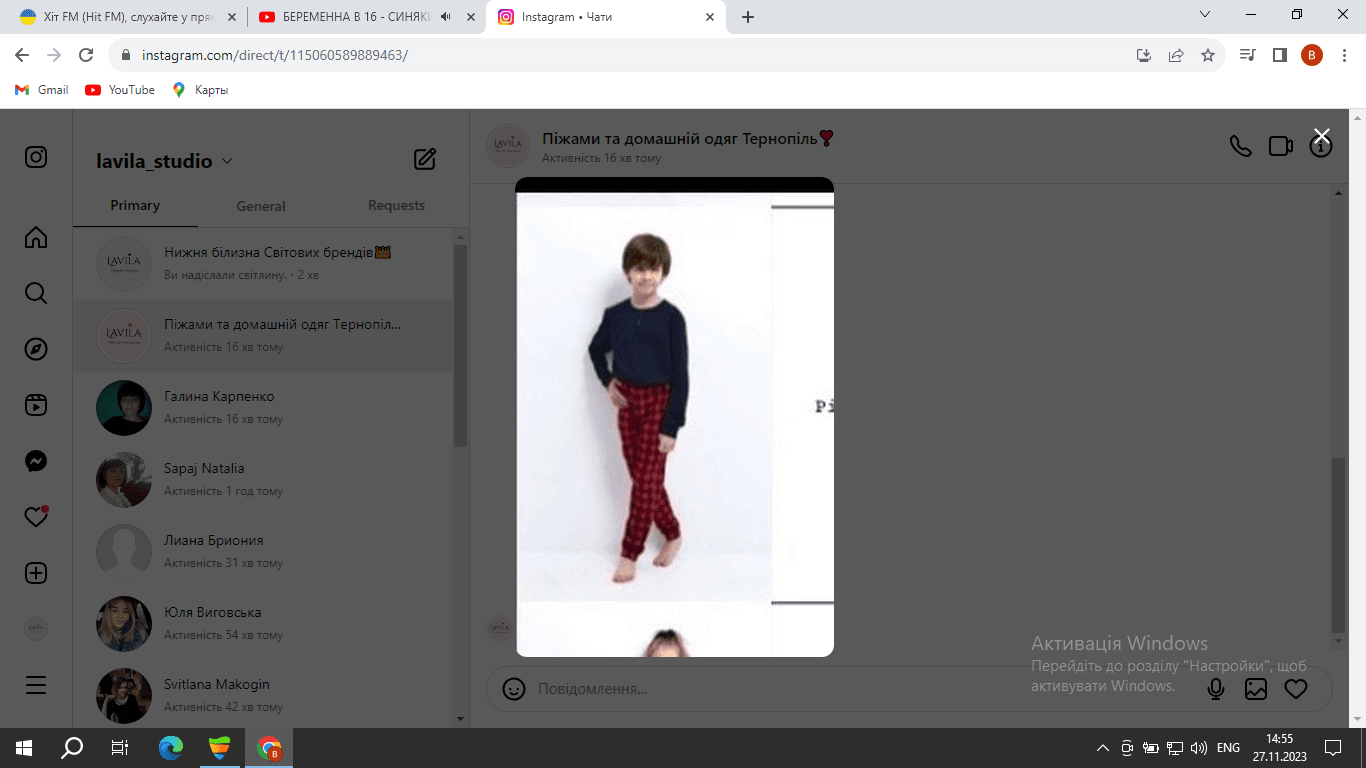Start a video call in the chat header
The image size is (1366, 768).
pos(1281,146)
